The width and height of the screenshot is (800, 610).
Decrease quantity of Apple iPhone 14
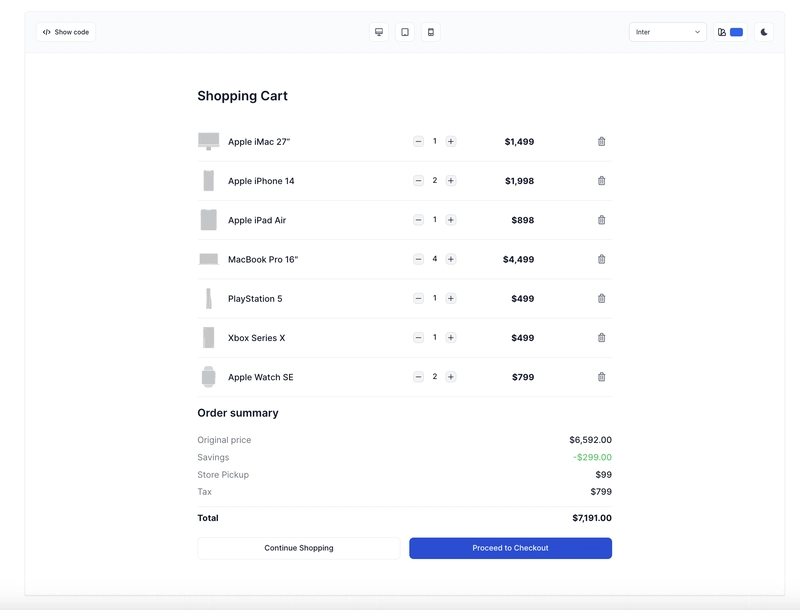point(418,181)
